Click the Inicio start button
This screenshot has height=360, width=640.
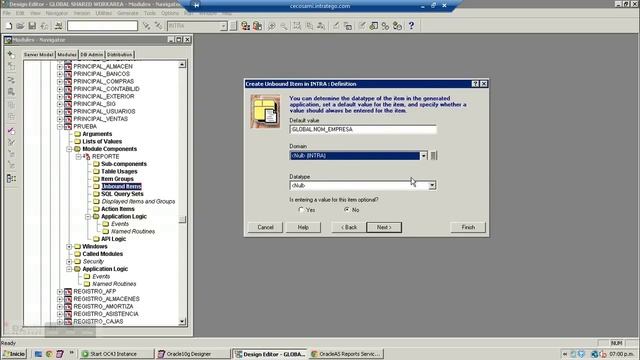click(x=14, y=354)
